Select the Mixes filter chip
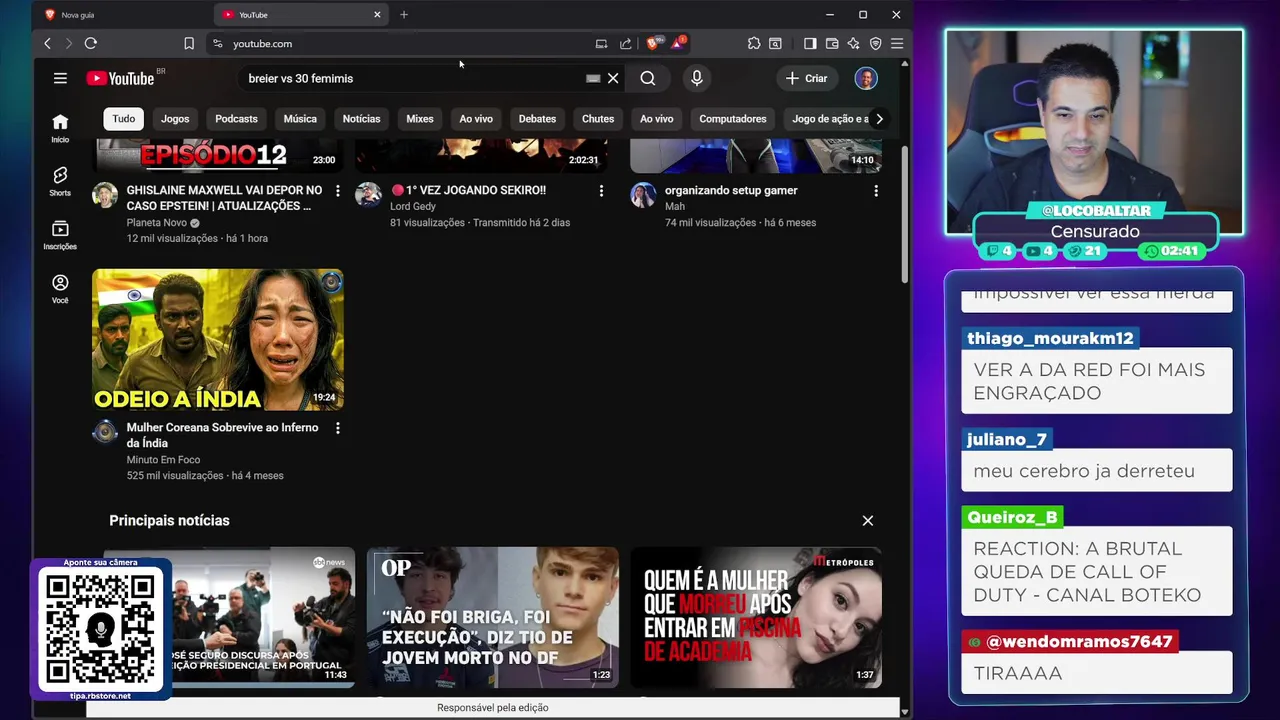This screenshot has height=720, width=1280. tap(420, 118)
